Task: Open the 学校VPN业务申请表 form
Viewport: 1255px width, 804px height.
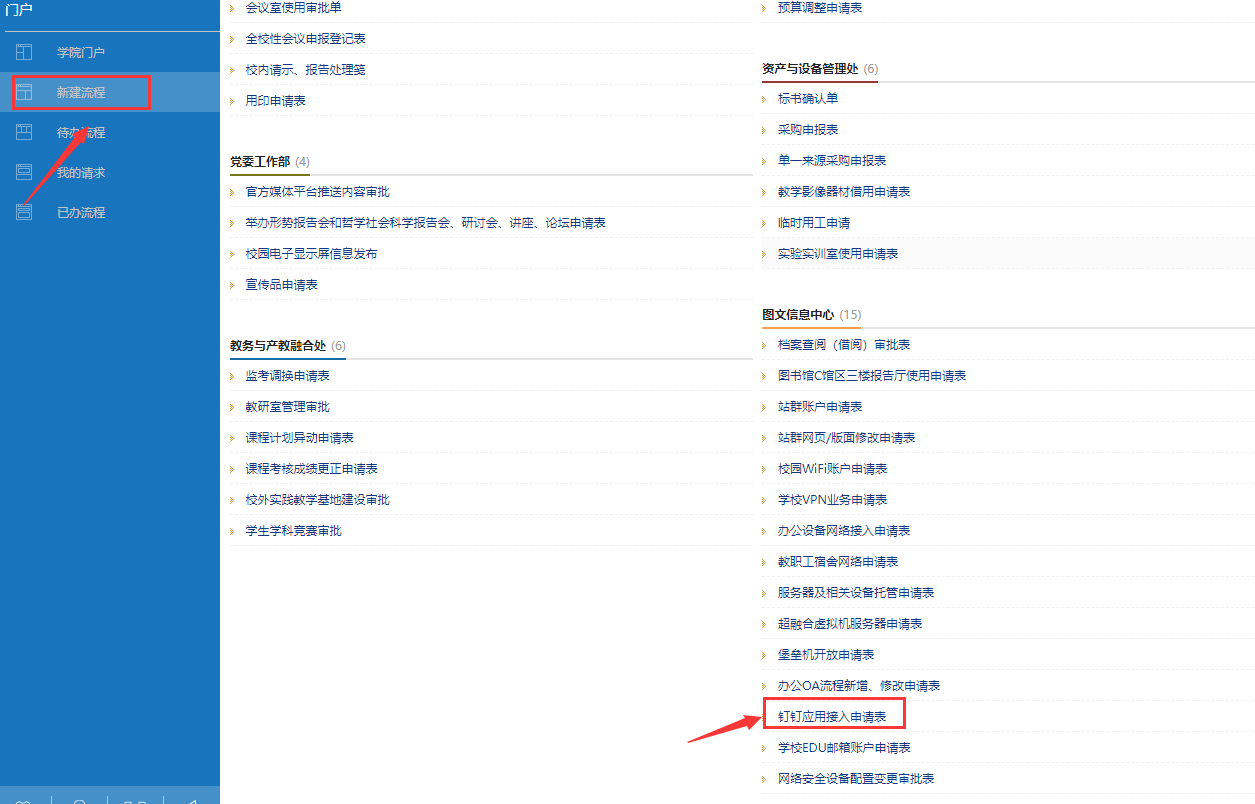Action: pos(832,499)
